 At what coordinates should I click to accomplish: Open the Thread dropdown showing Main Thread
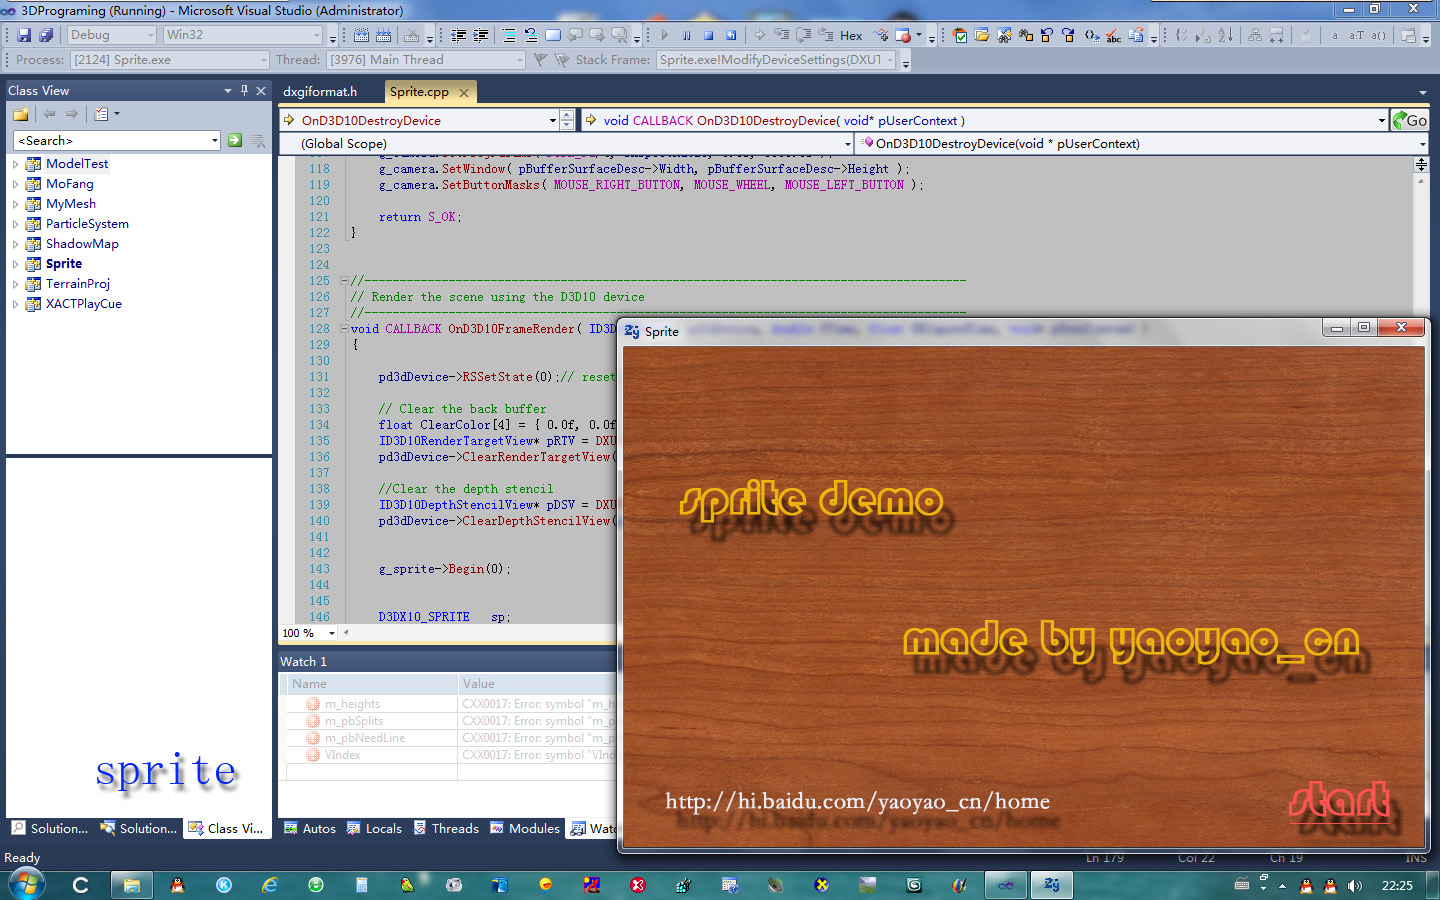tap(519, 60)
